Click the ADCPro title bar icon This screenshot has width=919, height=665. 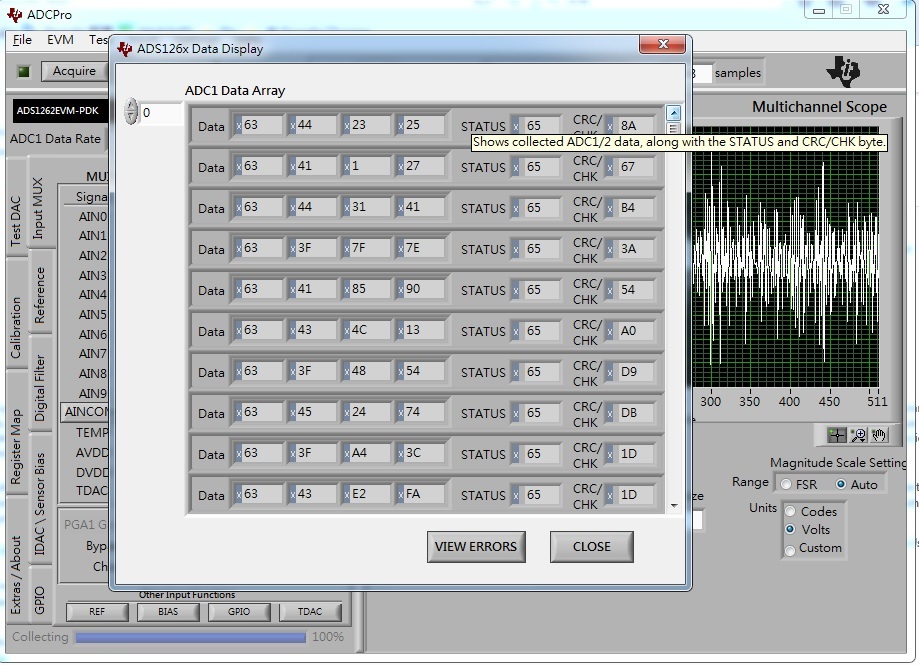14,14
